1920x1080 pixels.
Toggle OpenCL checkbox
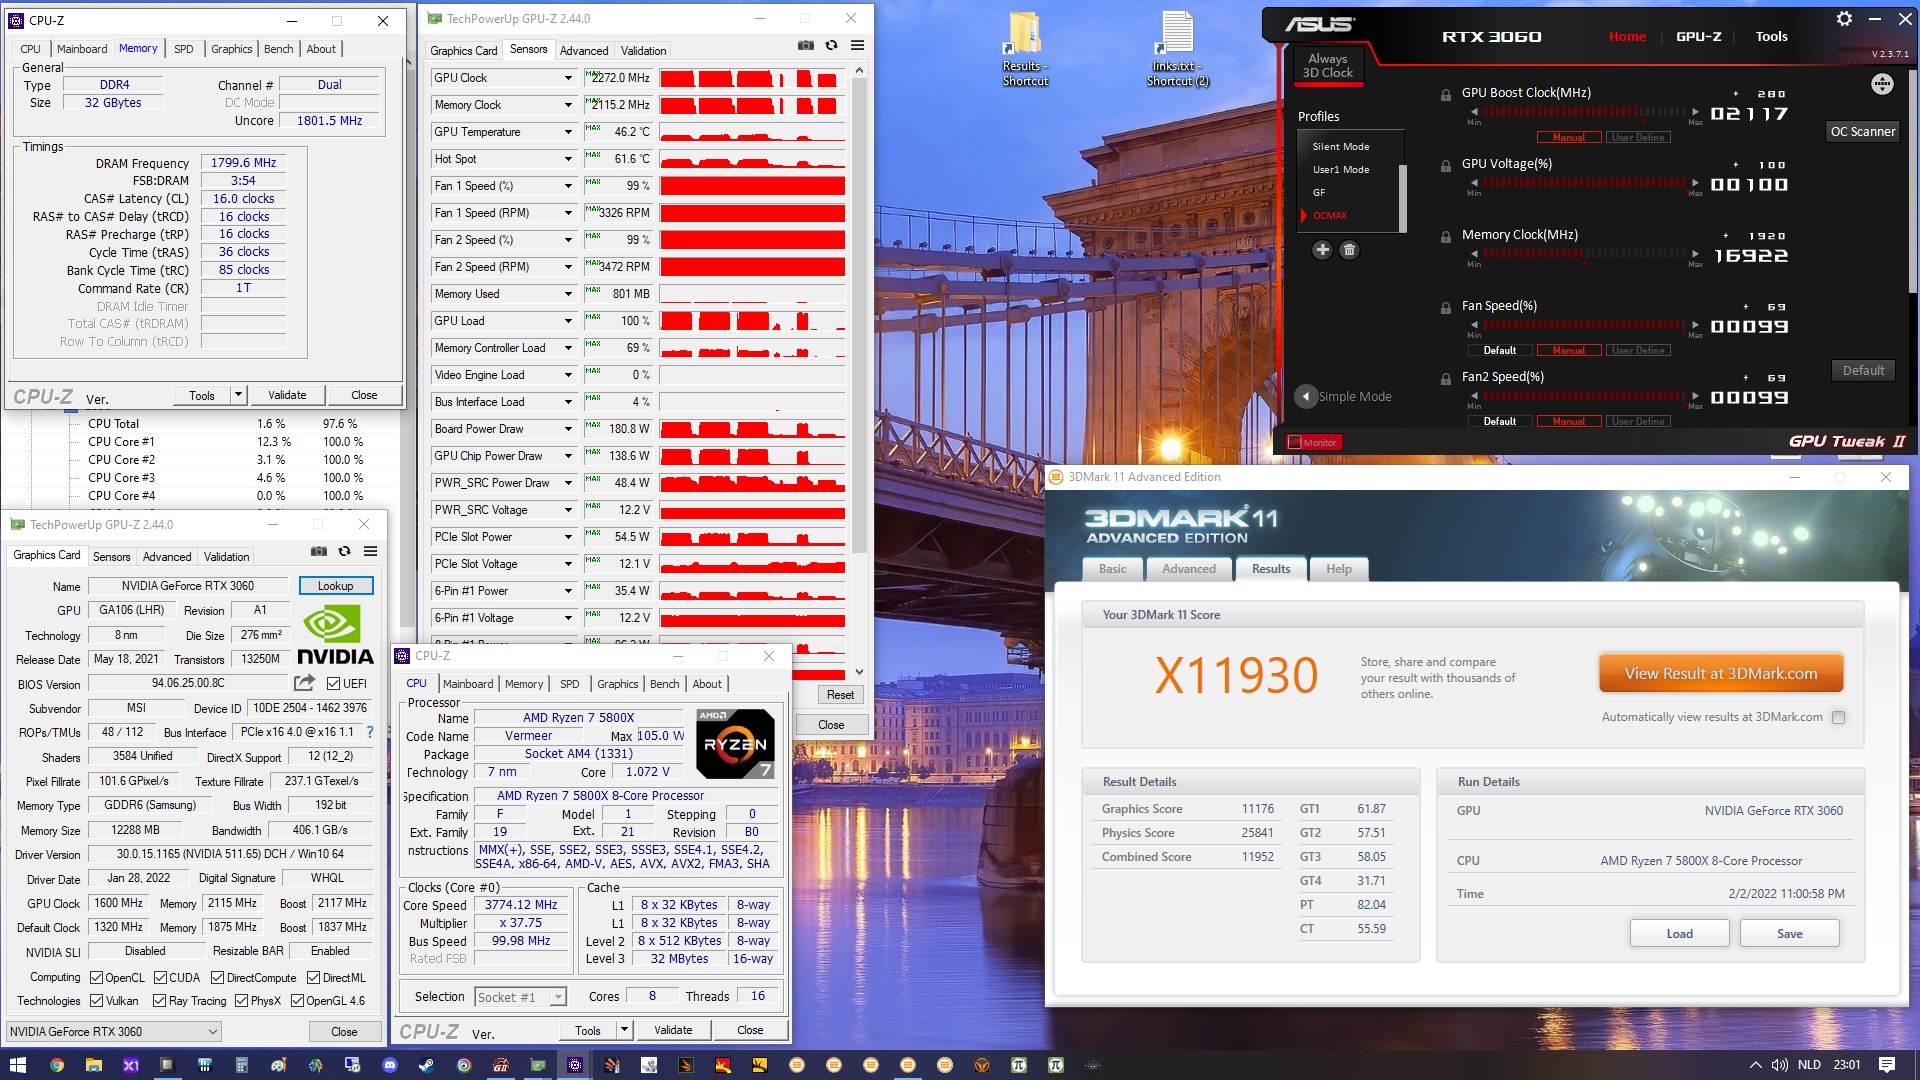pyautogui.click(x=96, y=978)
